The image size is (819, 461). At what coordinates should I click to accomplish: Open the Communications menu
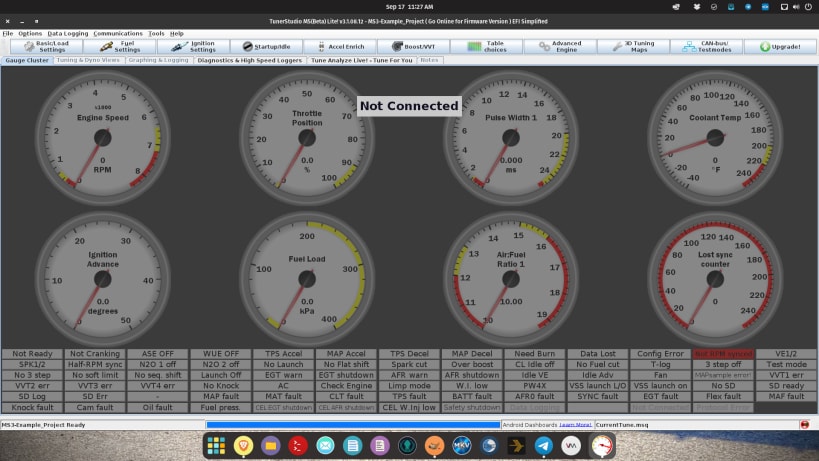coord(118,33)
